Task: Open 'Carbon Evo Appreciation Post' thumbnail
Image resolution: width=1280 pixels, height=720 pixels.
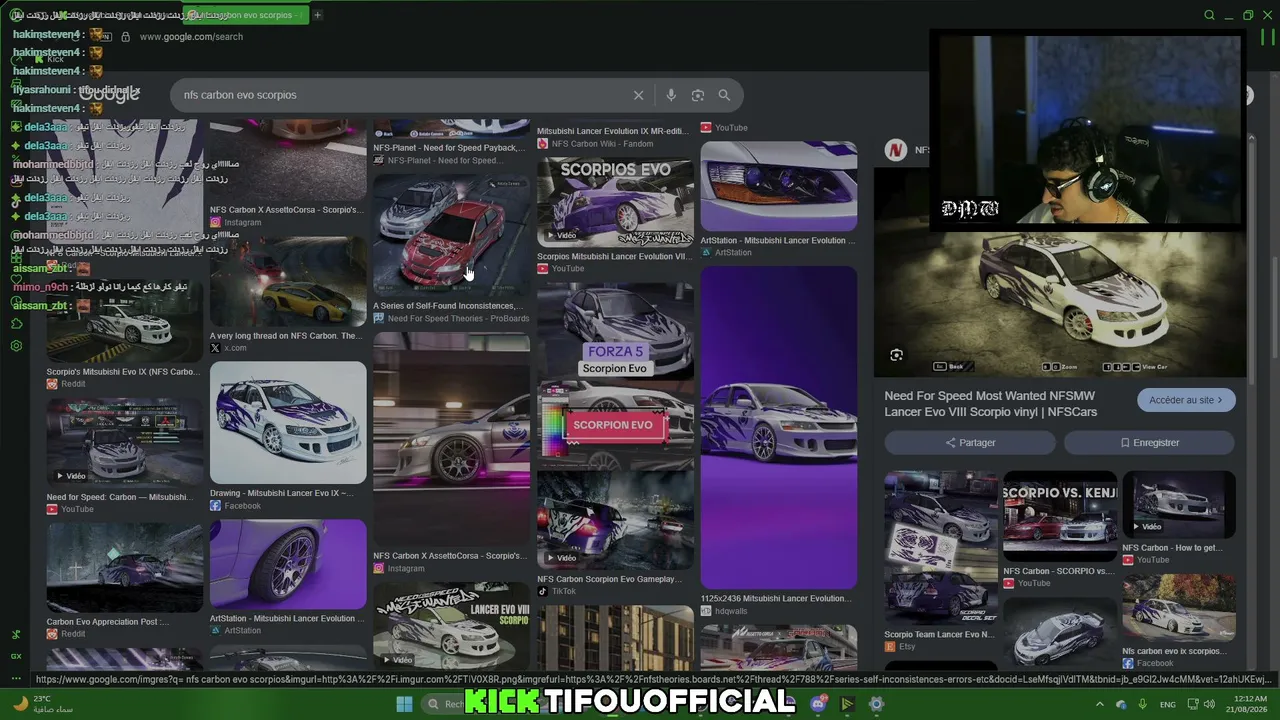Action: pyautogui.click(x=124, y=568)
